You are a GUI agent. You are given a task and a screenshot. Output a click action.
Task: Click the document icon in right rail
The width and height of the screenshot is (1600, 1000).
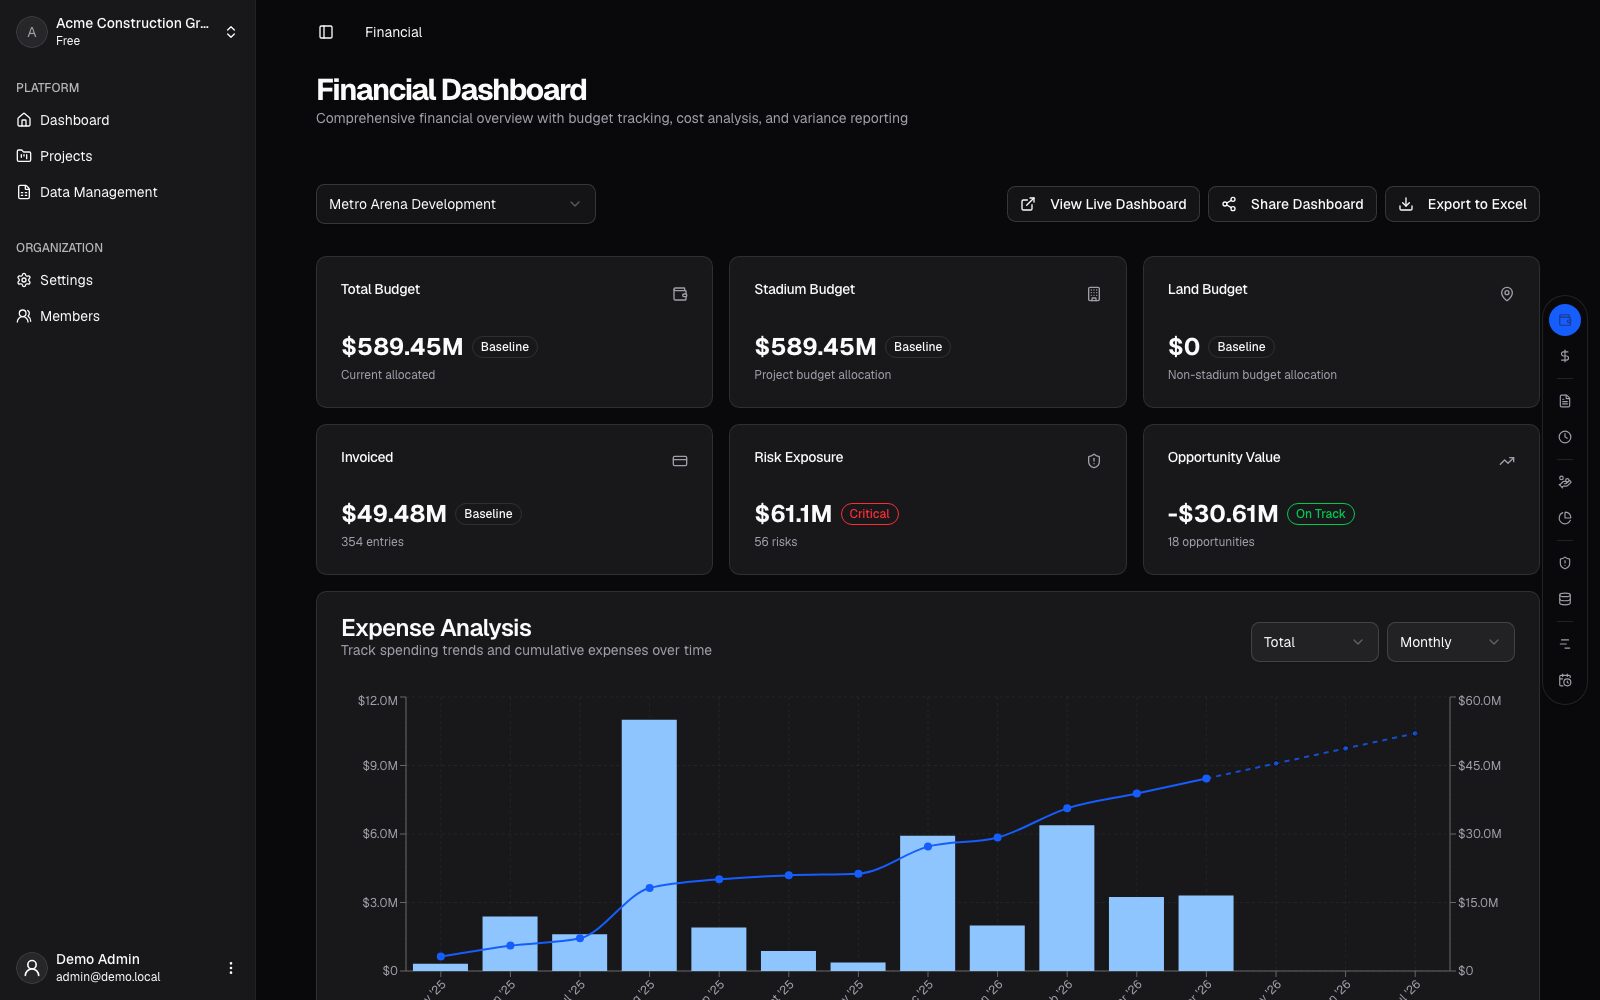(1565, 401)
